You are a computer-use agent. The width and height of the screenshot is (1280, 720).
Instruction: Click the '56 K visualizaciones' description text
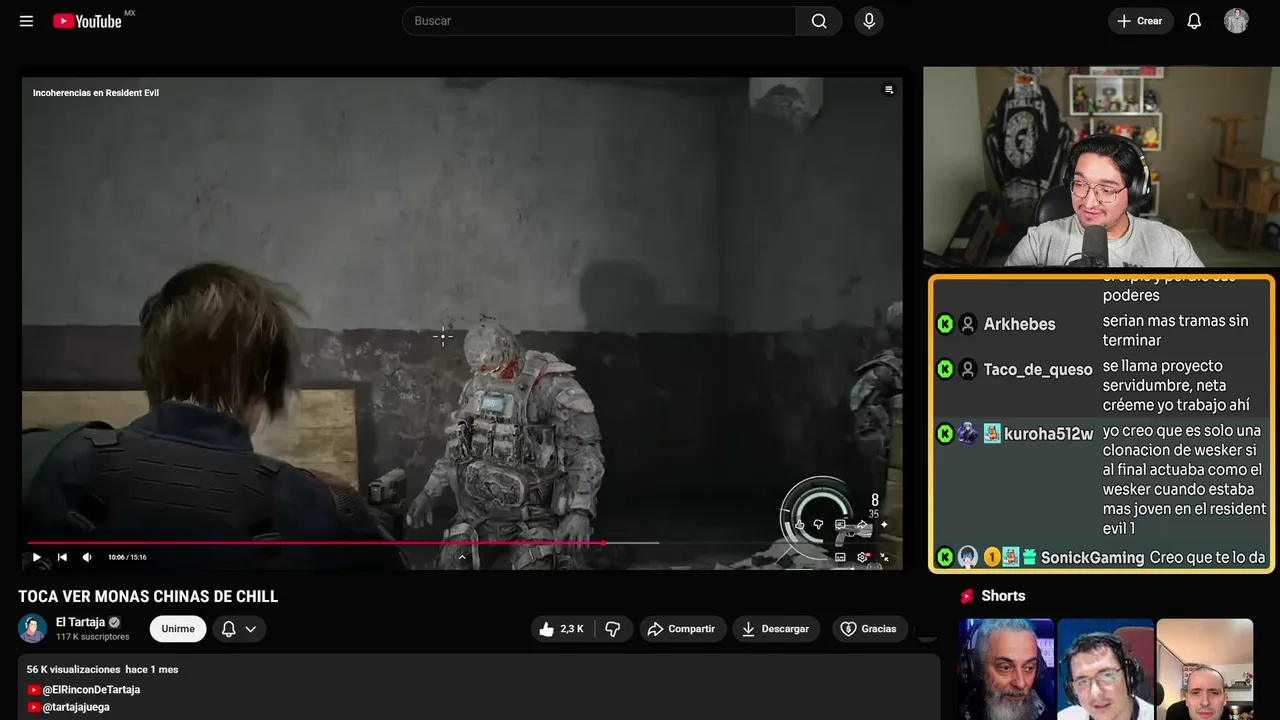click(74, 669)
